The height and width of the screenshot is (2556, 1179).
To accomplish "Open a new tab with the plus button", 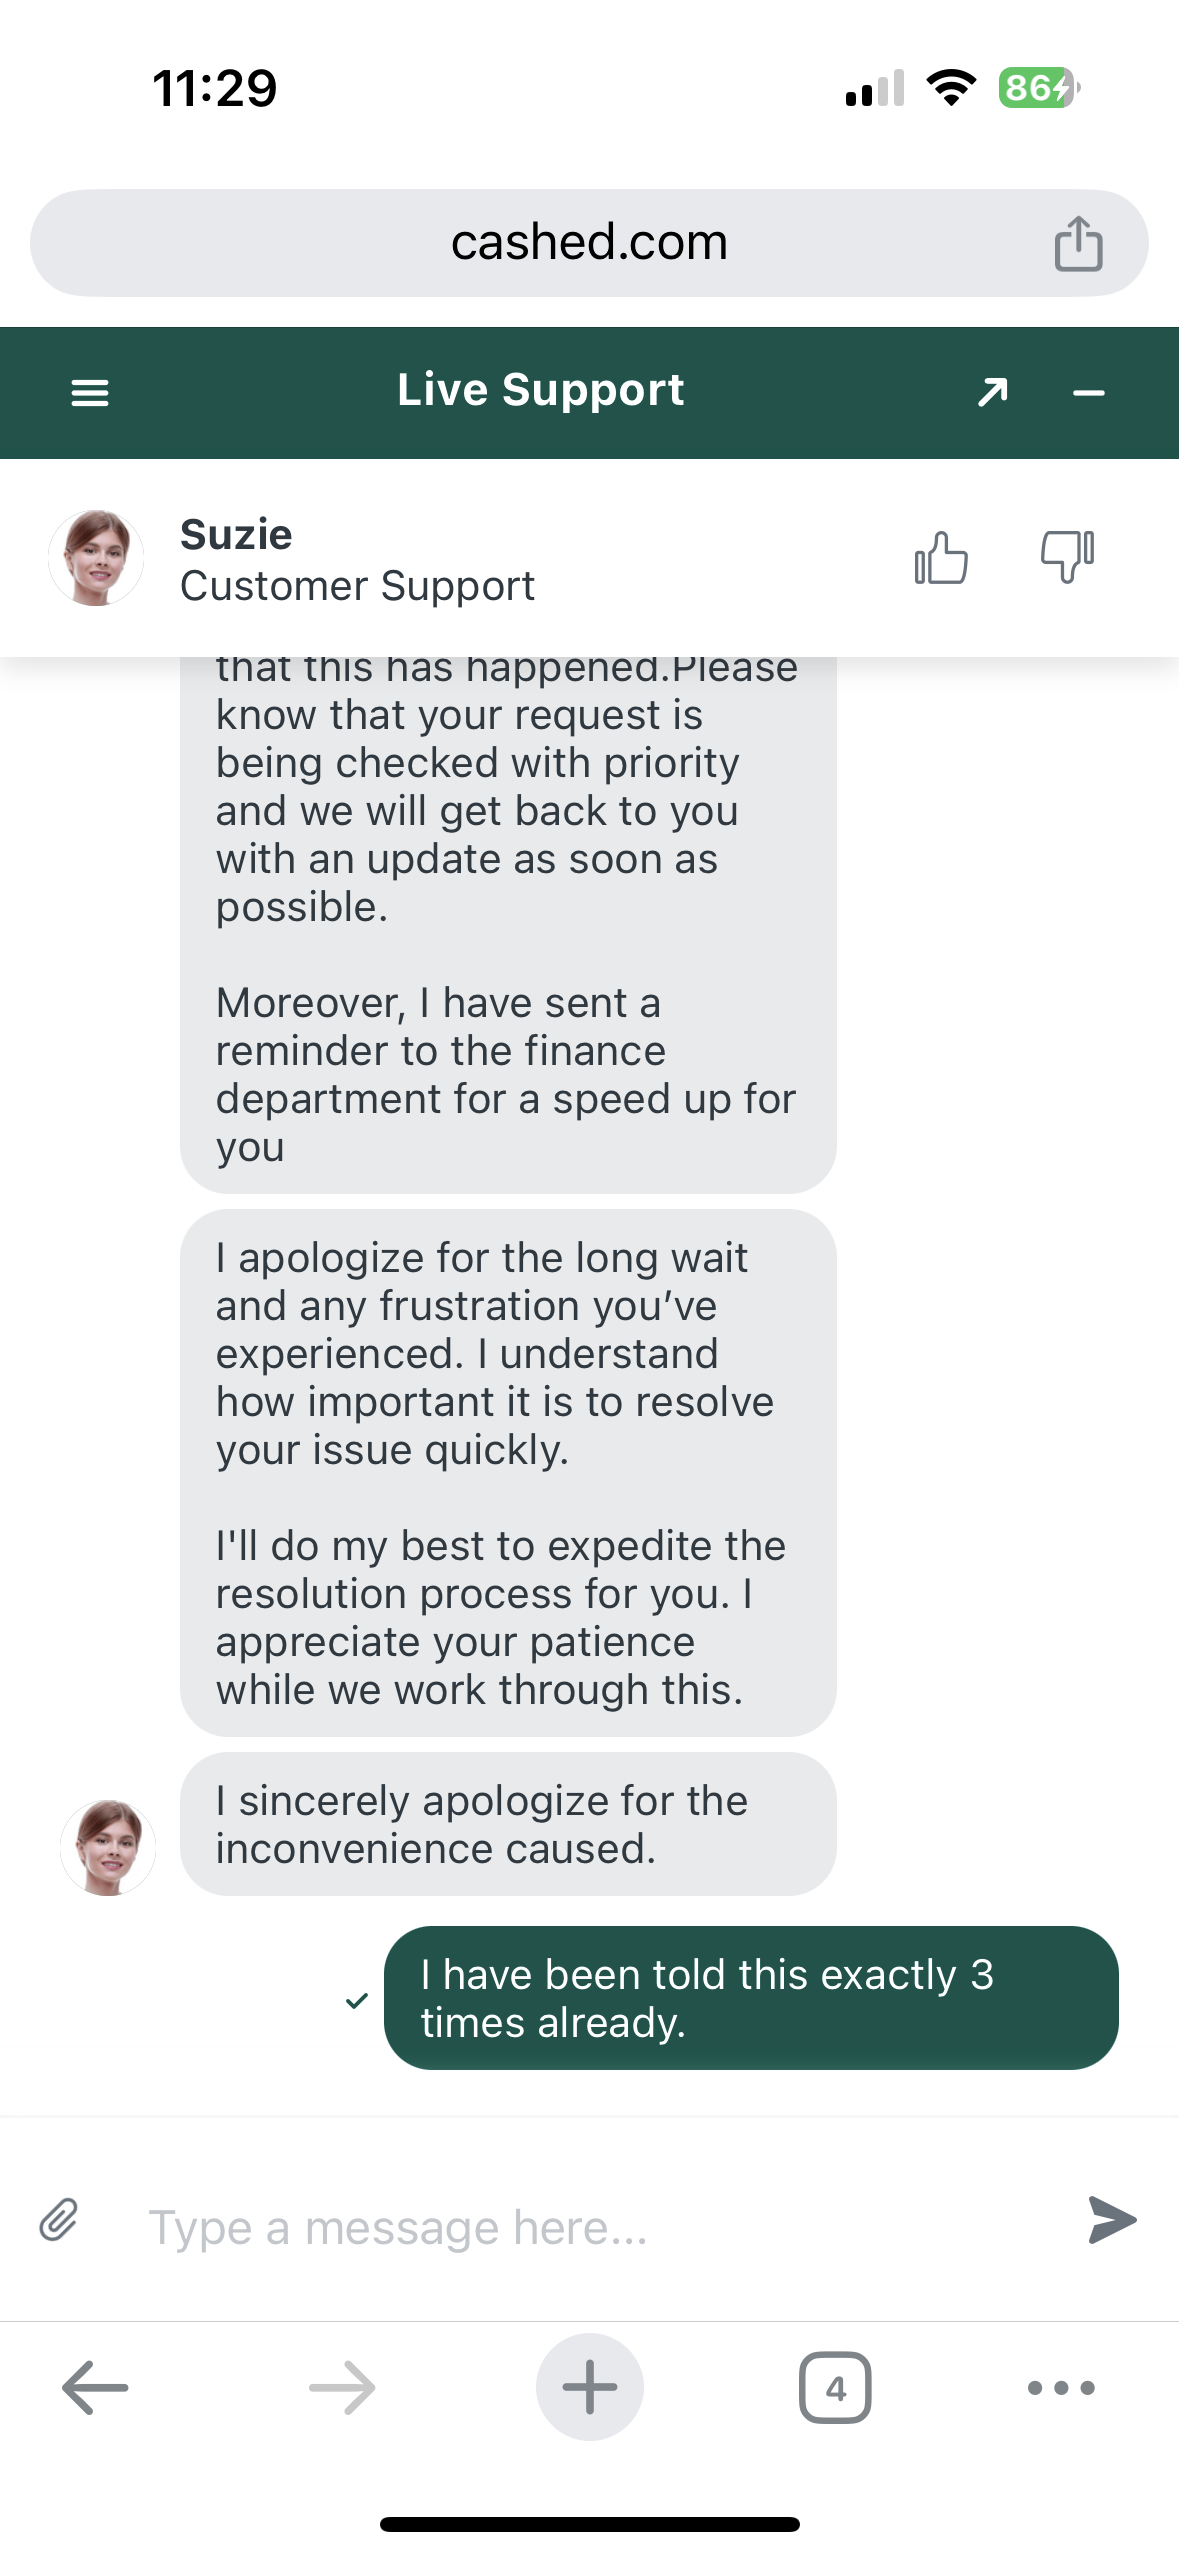I will pos(589,2388).
